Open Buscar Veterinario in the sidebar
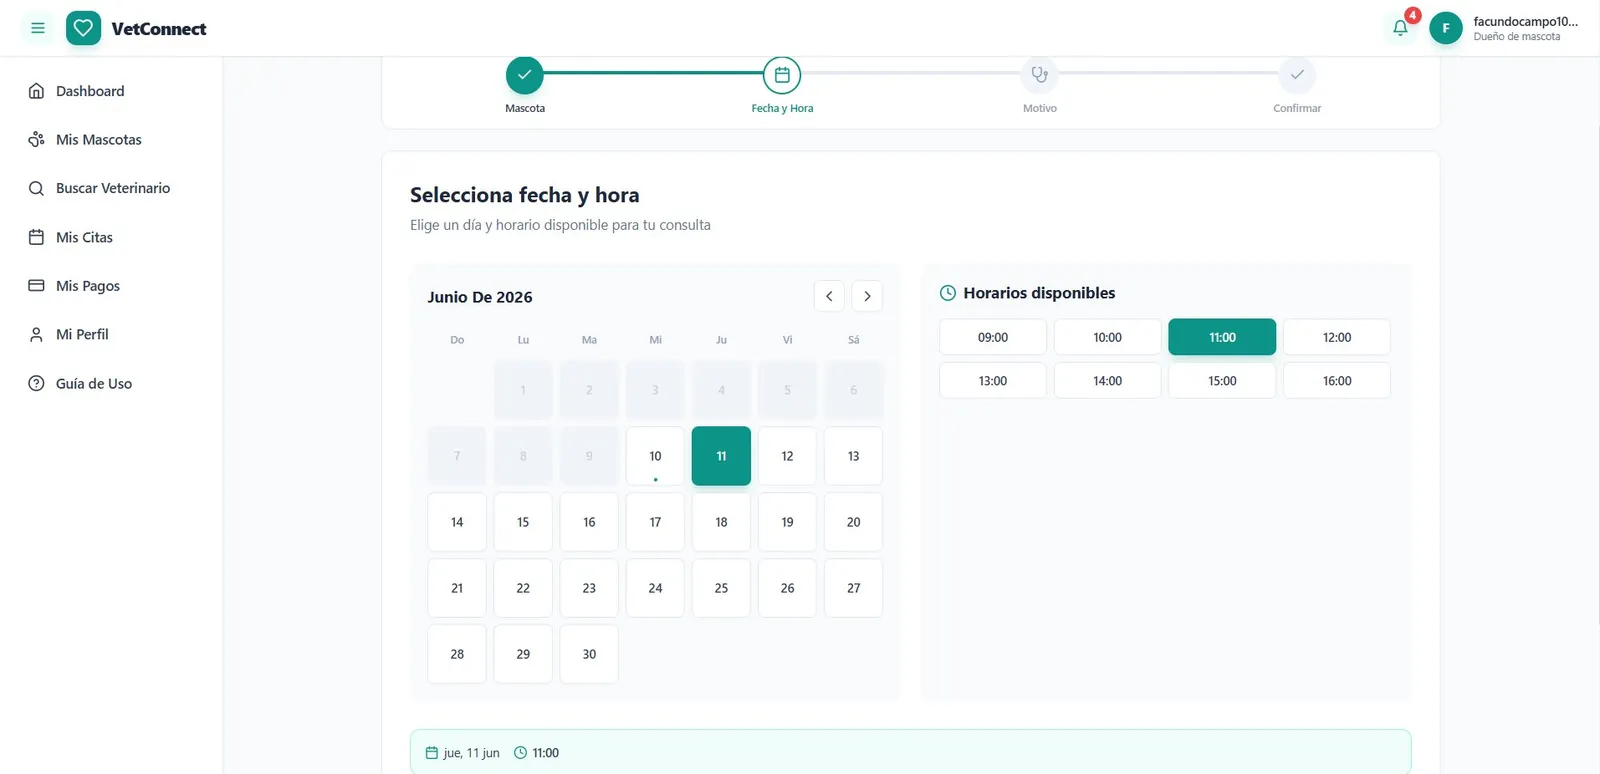The width and height of the screenshot is (1600, 774). (x=111, y=188)
